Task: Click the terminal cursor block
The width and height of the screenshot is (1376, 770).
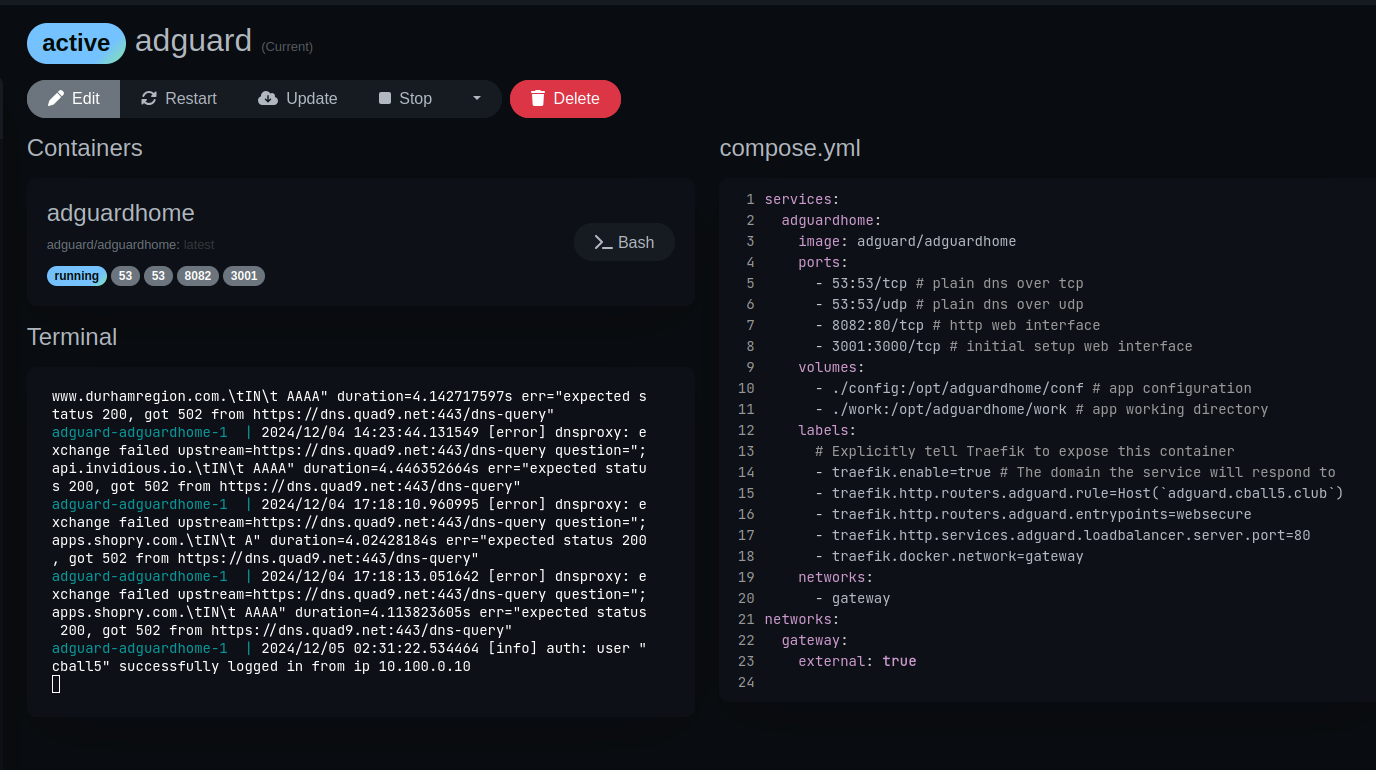Action: (x=56, y=684)
